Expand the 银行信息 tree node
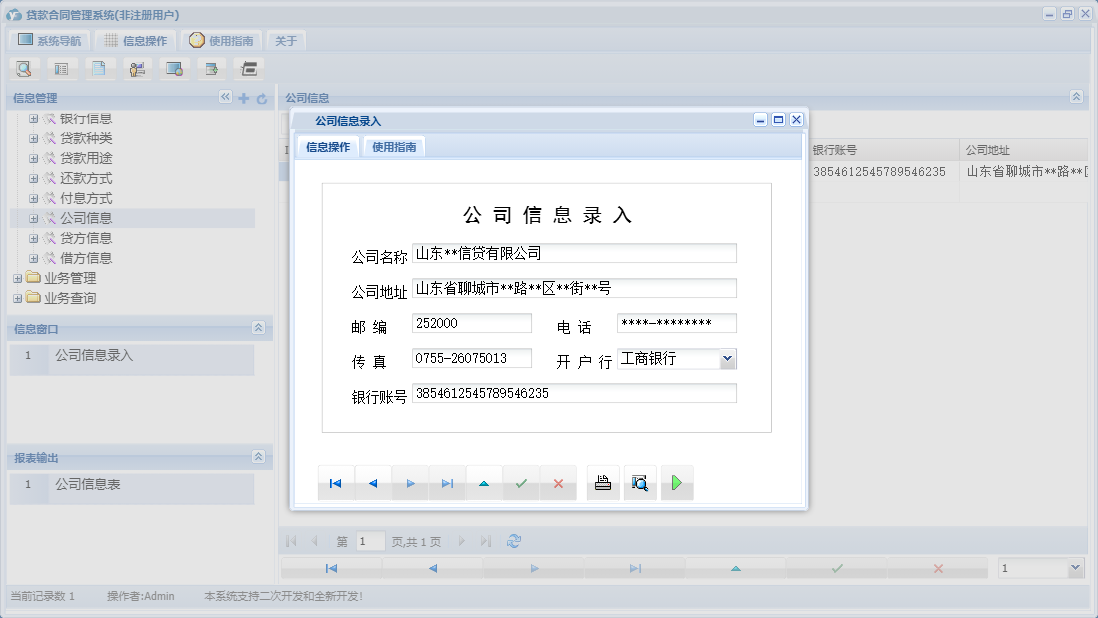 click(32, 117)
